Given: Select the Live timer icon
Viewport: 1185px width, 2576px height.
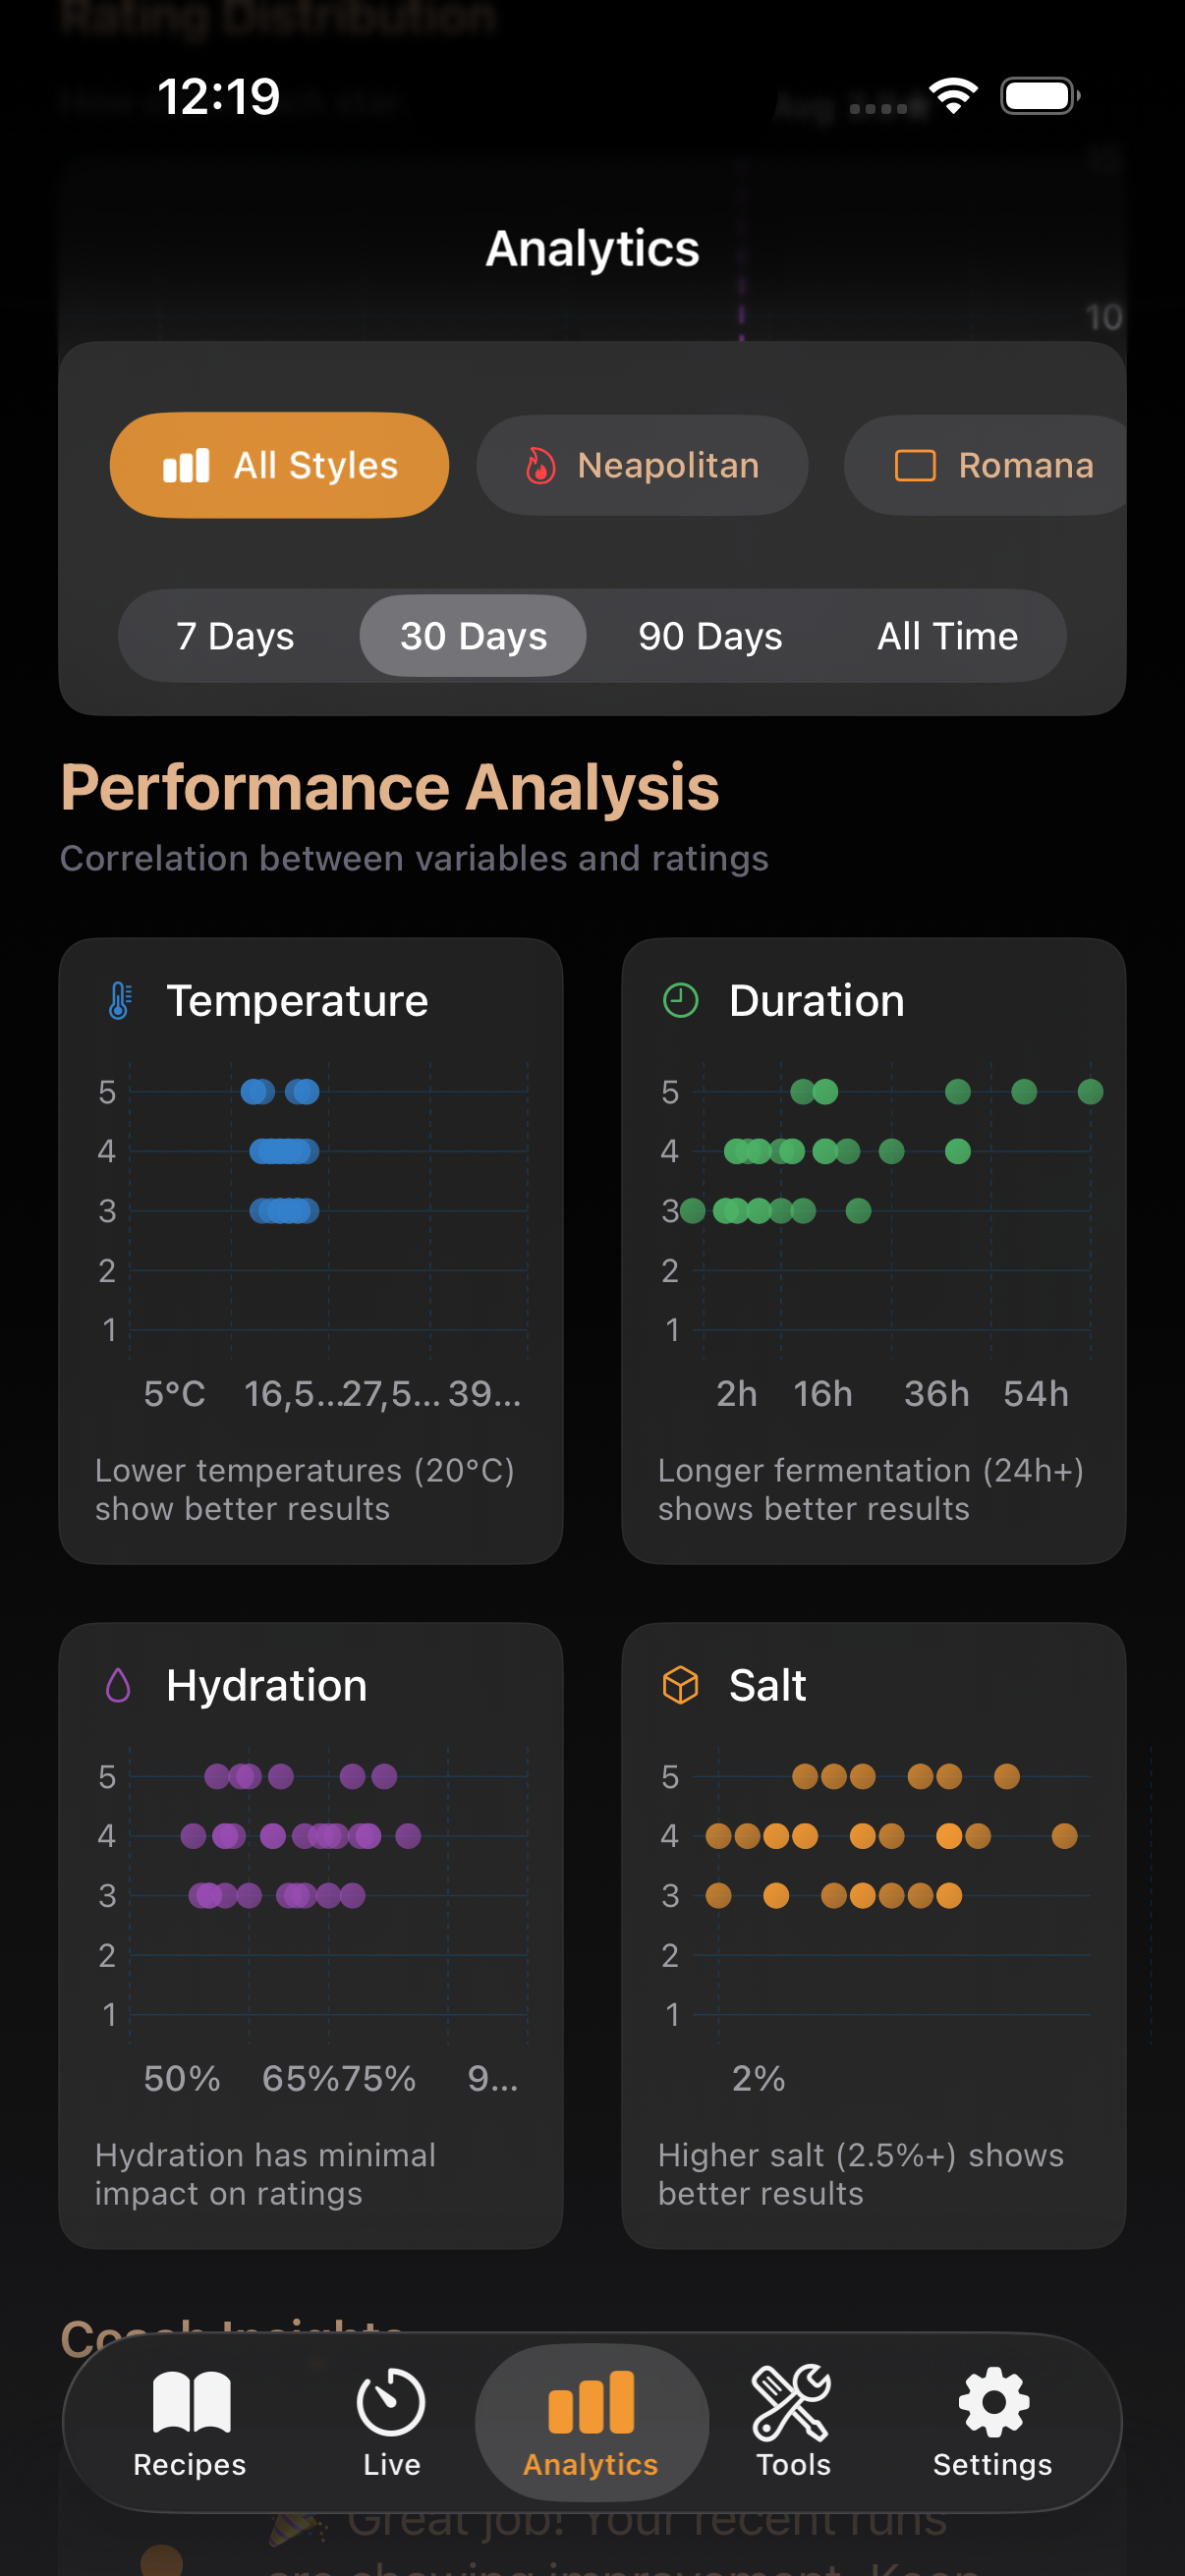Looking at the screenshot, I should pos(390,2400).
